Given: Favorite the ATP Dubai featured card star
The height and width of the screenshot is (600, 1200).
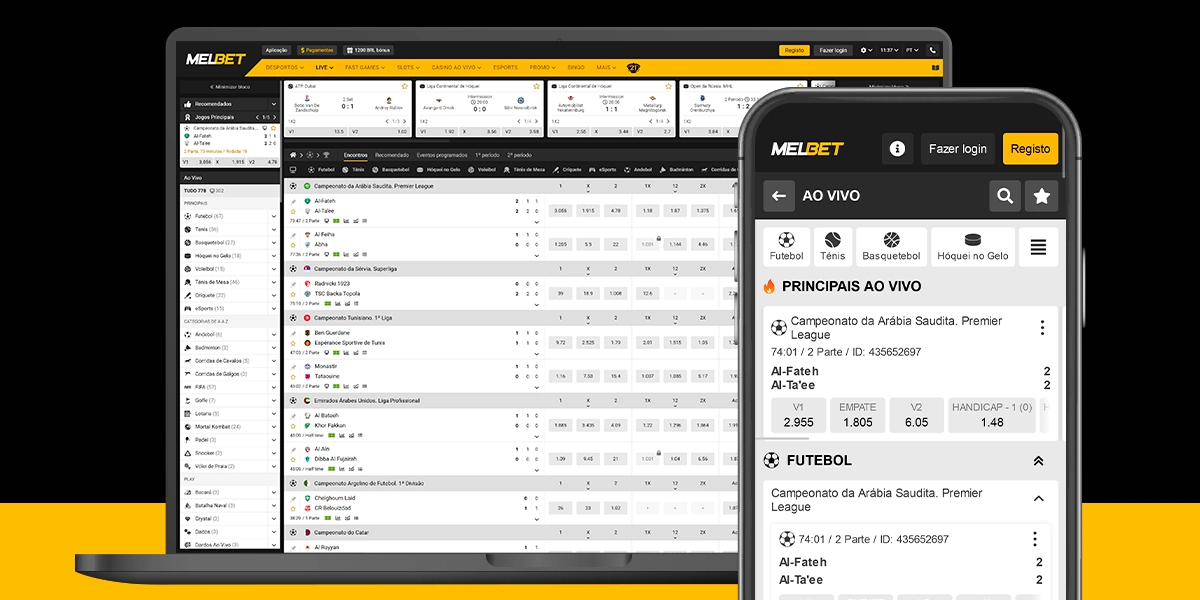Looking at the screenshot, I should pos(407,86).
